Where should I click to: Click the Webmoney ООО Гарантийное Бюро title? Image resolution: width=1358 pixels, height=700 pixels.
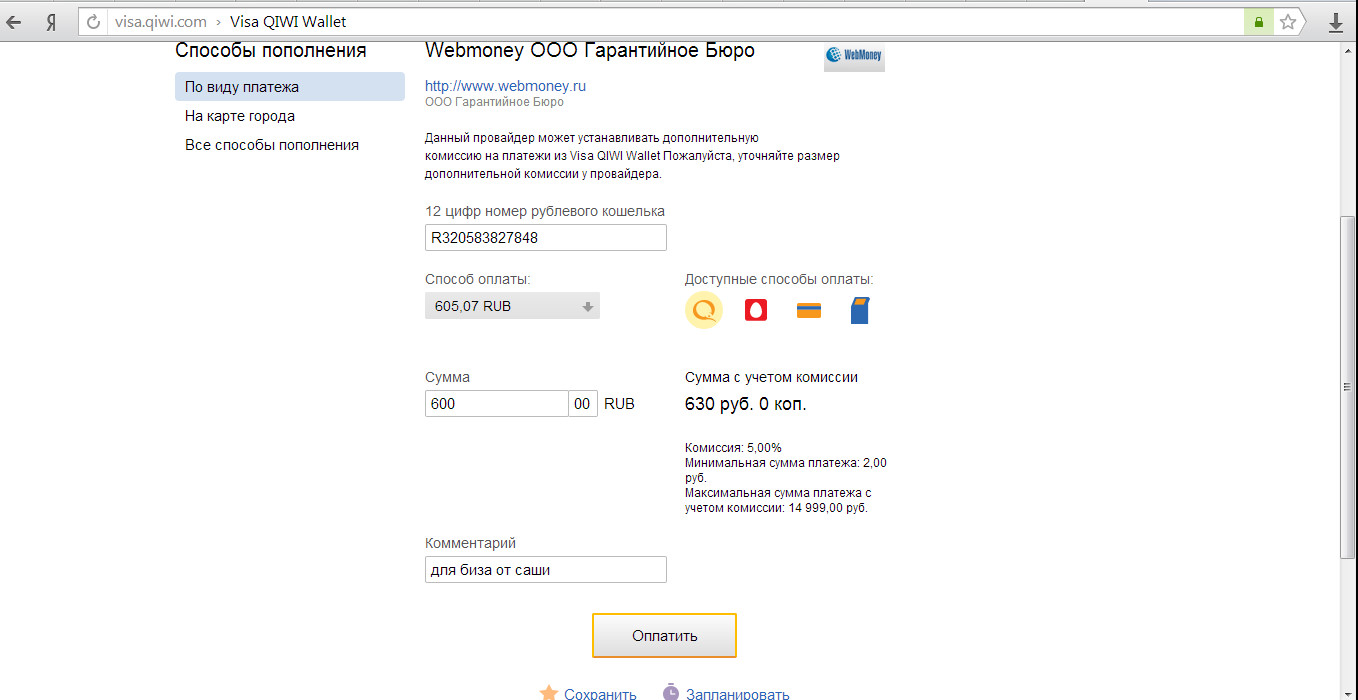590,50
